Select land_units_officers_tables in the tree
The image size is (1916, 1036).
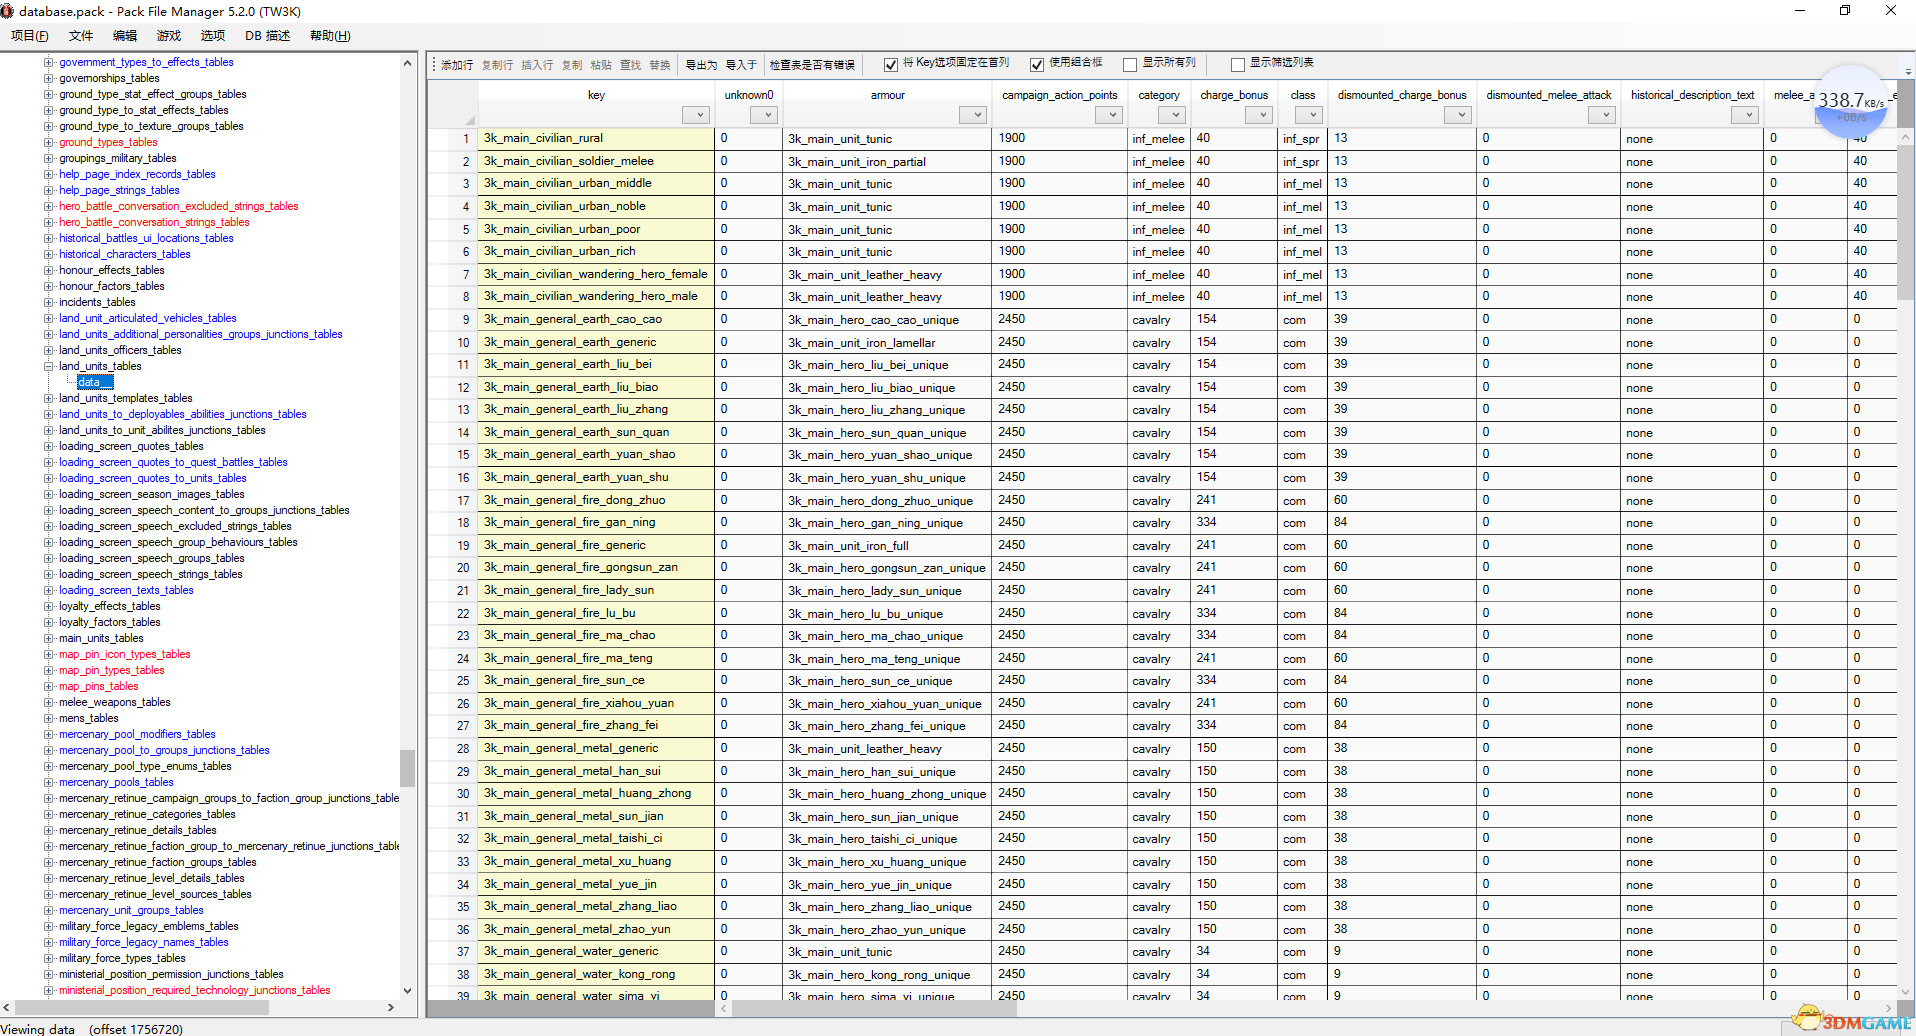120,350
